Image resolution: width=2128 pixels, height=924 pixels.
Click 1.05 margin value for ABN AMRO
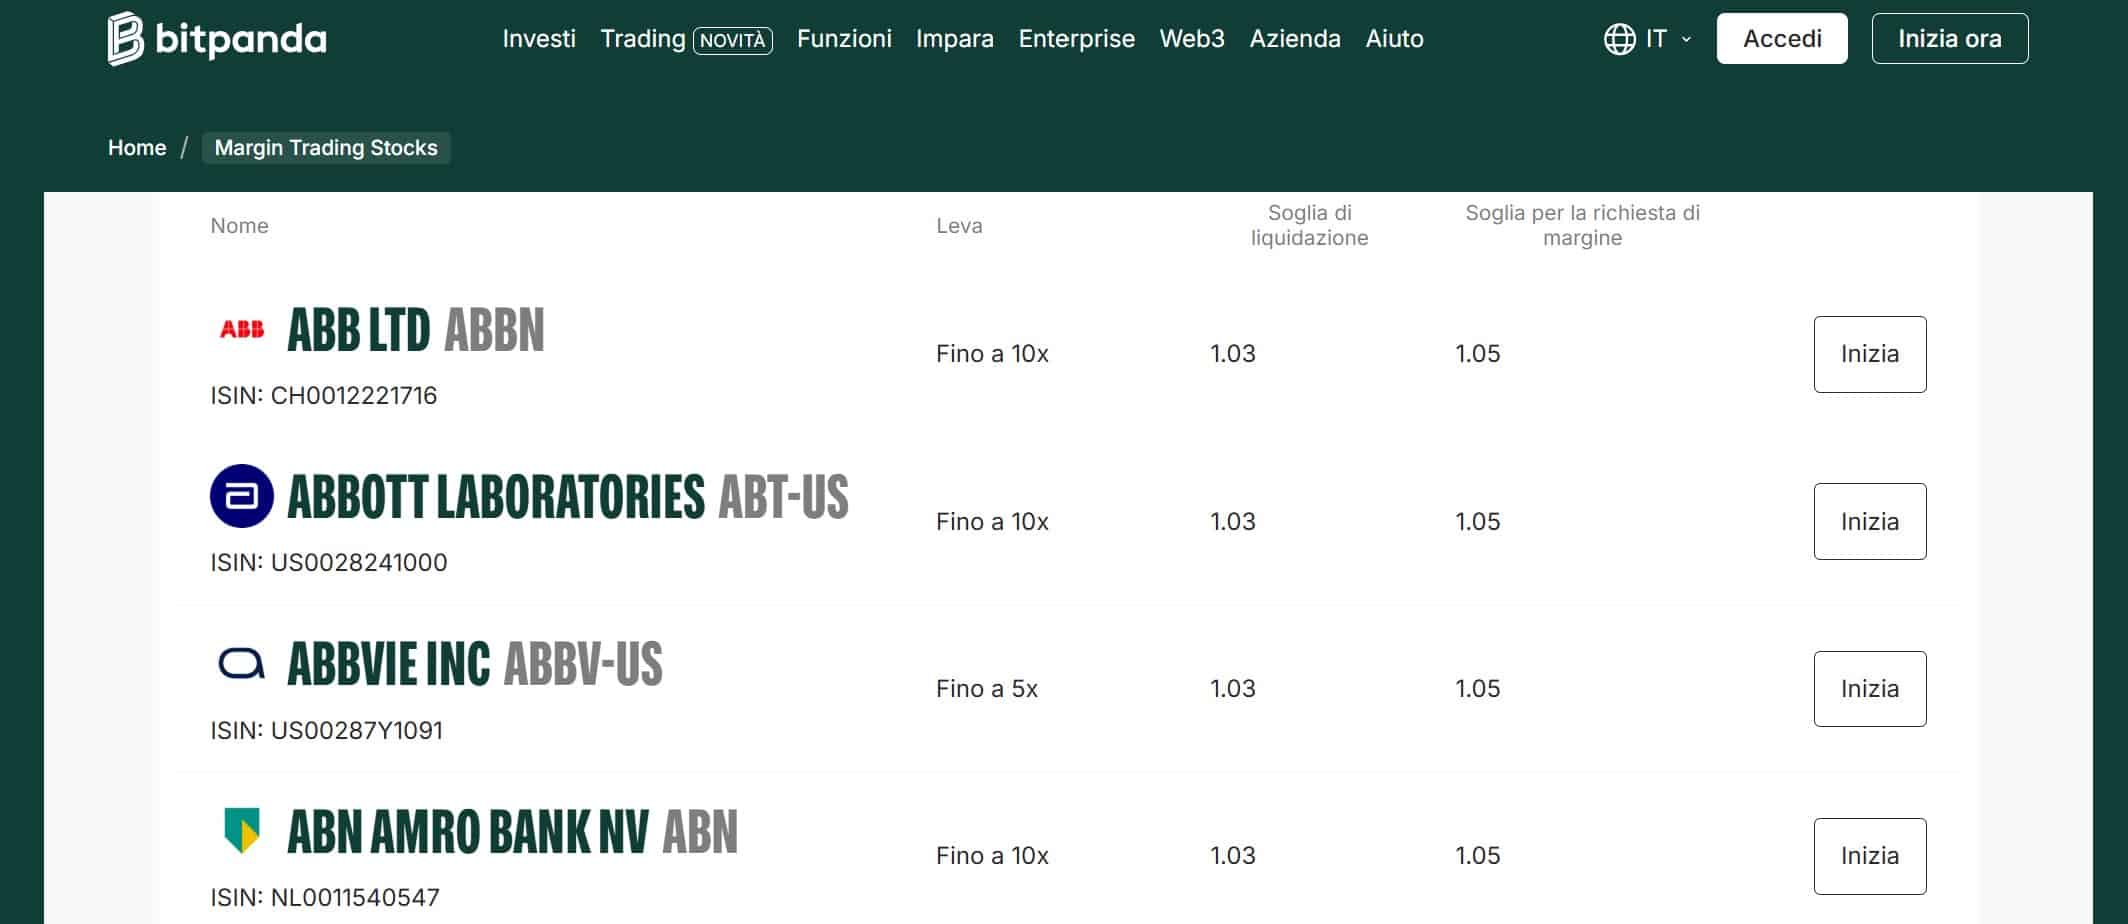click(x=1478, y=856)
